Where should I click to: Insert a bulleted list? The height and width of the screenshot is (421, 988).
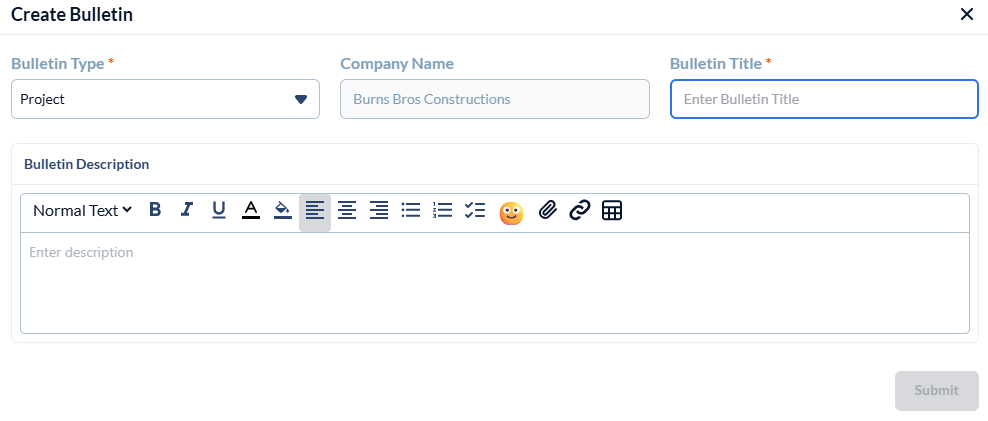[411, 211]
